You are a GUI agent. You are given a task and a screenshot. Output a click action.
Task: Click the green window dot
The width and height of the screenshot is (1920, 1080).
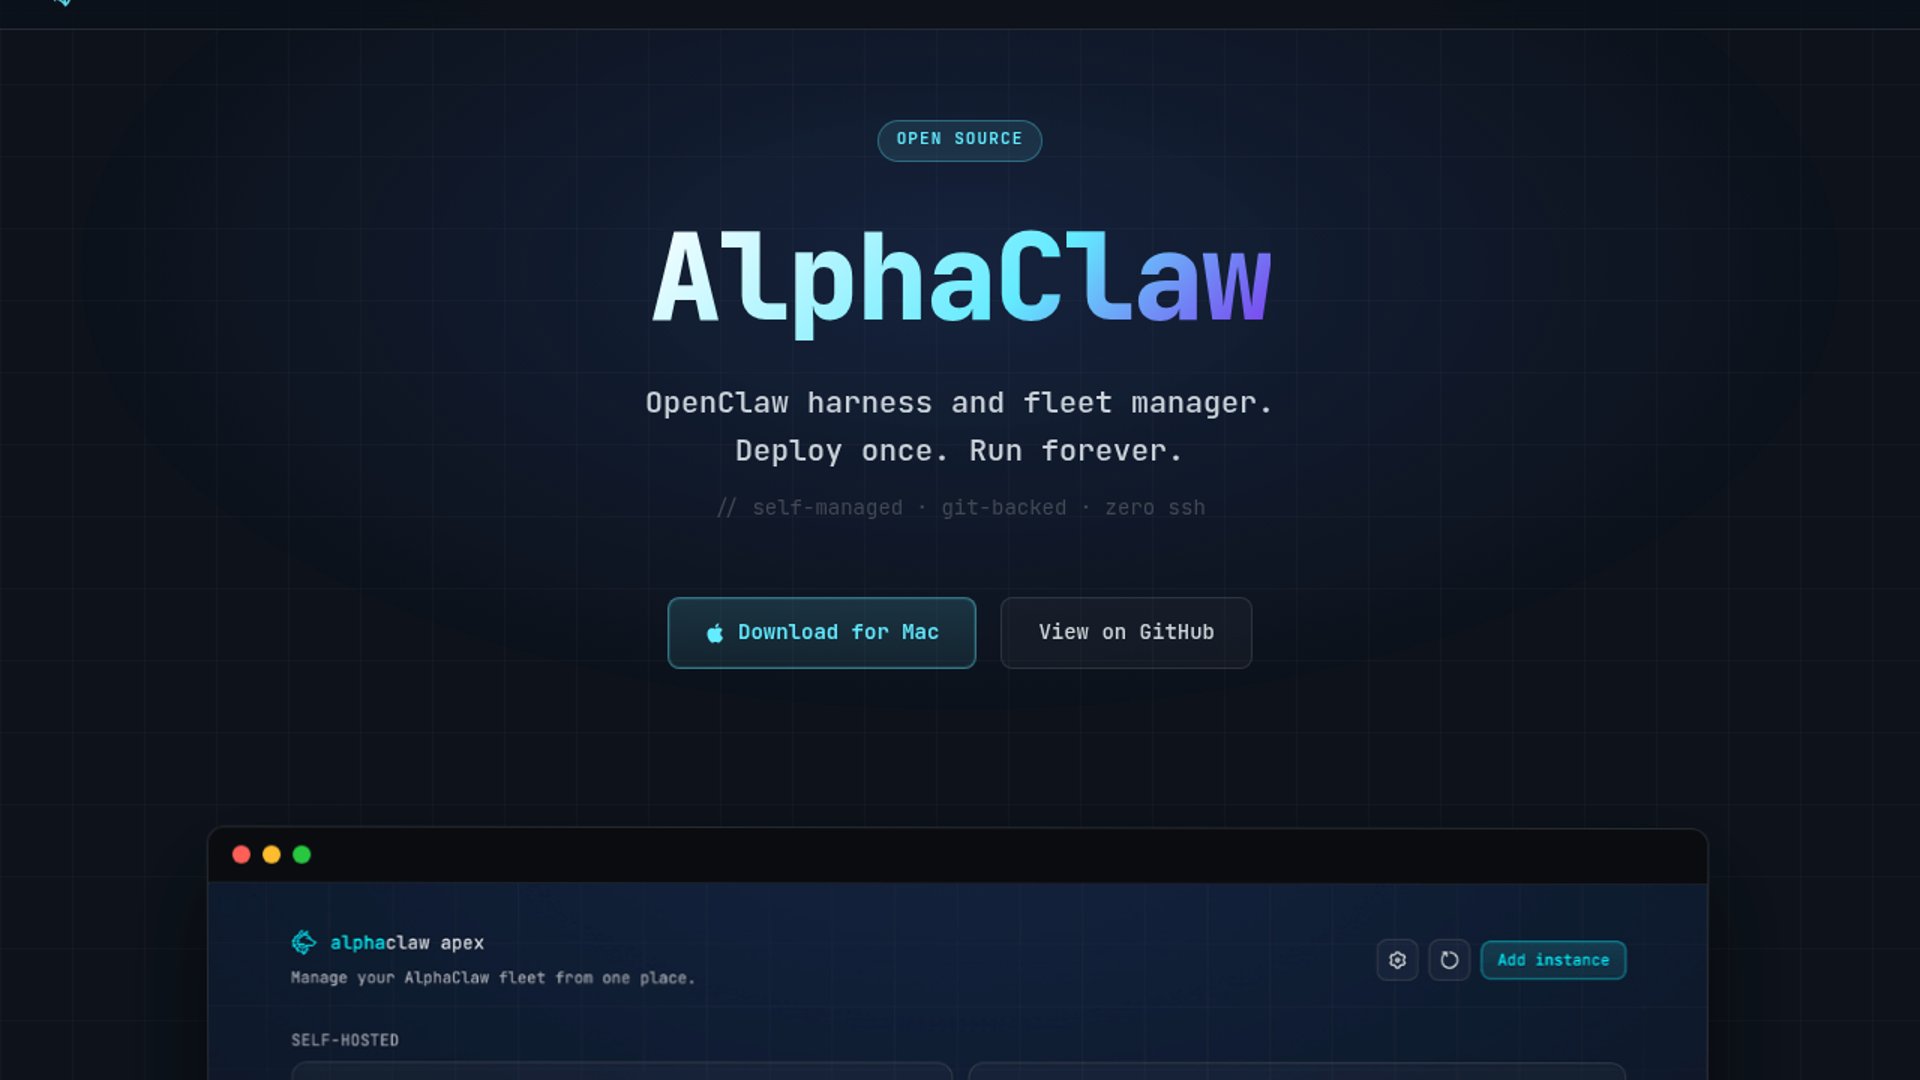point(301,854)
